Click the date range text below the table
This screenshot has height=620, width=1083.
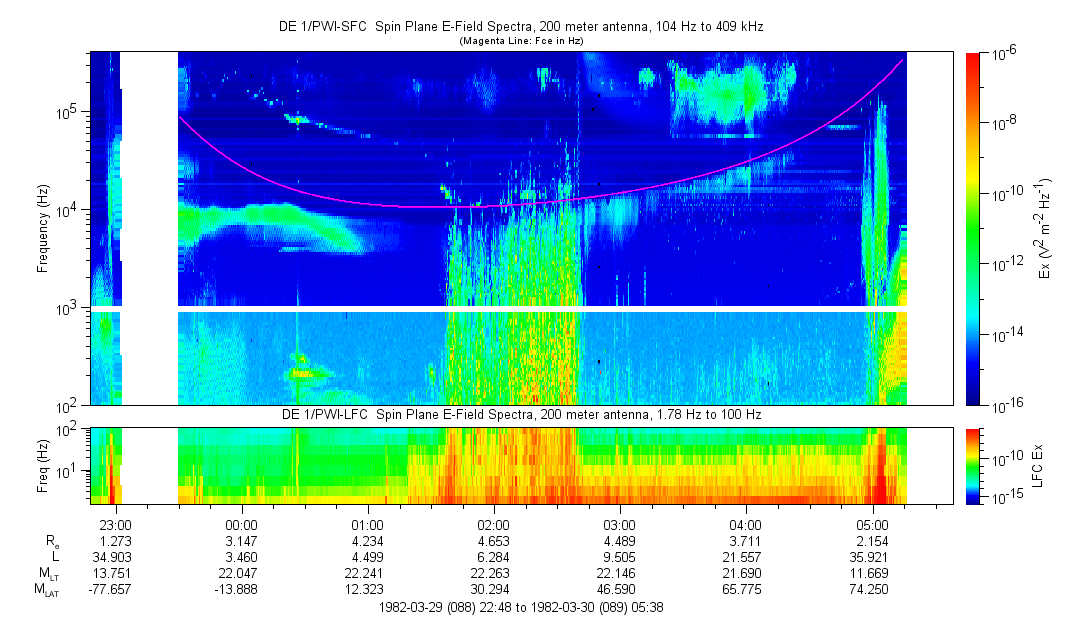coord(520,607)
